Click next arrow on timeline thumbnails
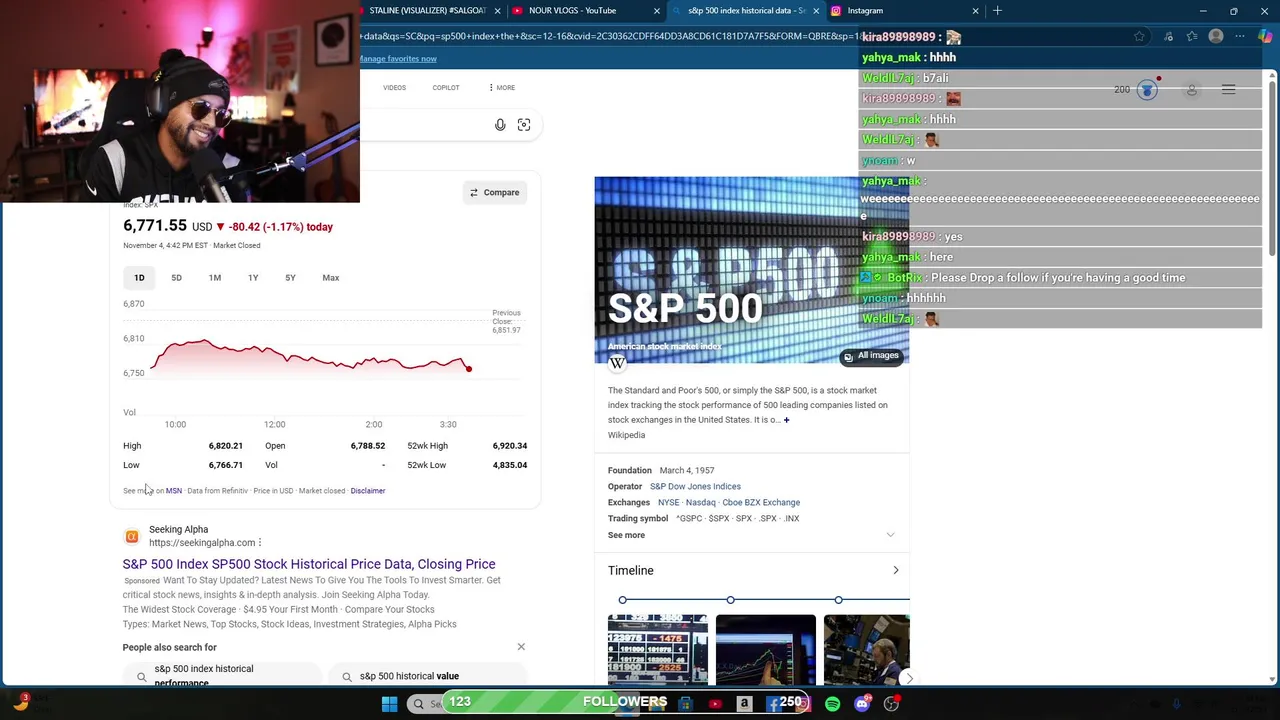 pyautogui.click(x=908, y=679)
